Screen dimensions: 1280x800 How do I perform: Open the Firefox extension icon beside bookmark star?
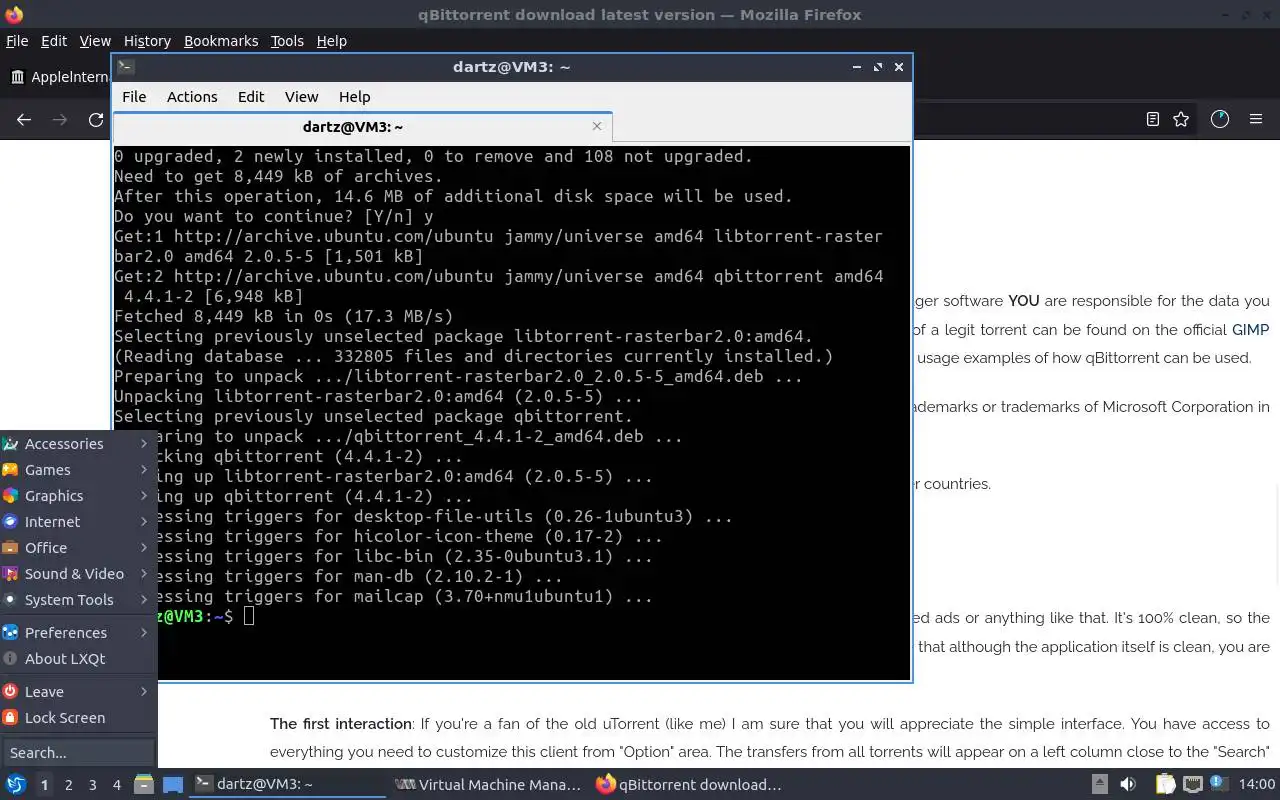click(1219, 119)
